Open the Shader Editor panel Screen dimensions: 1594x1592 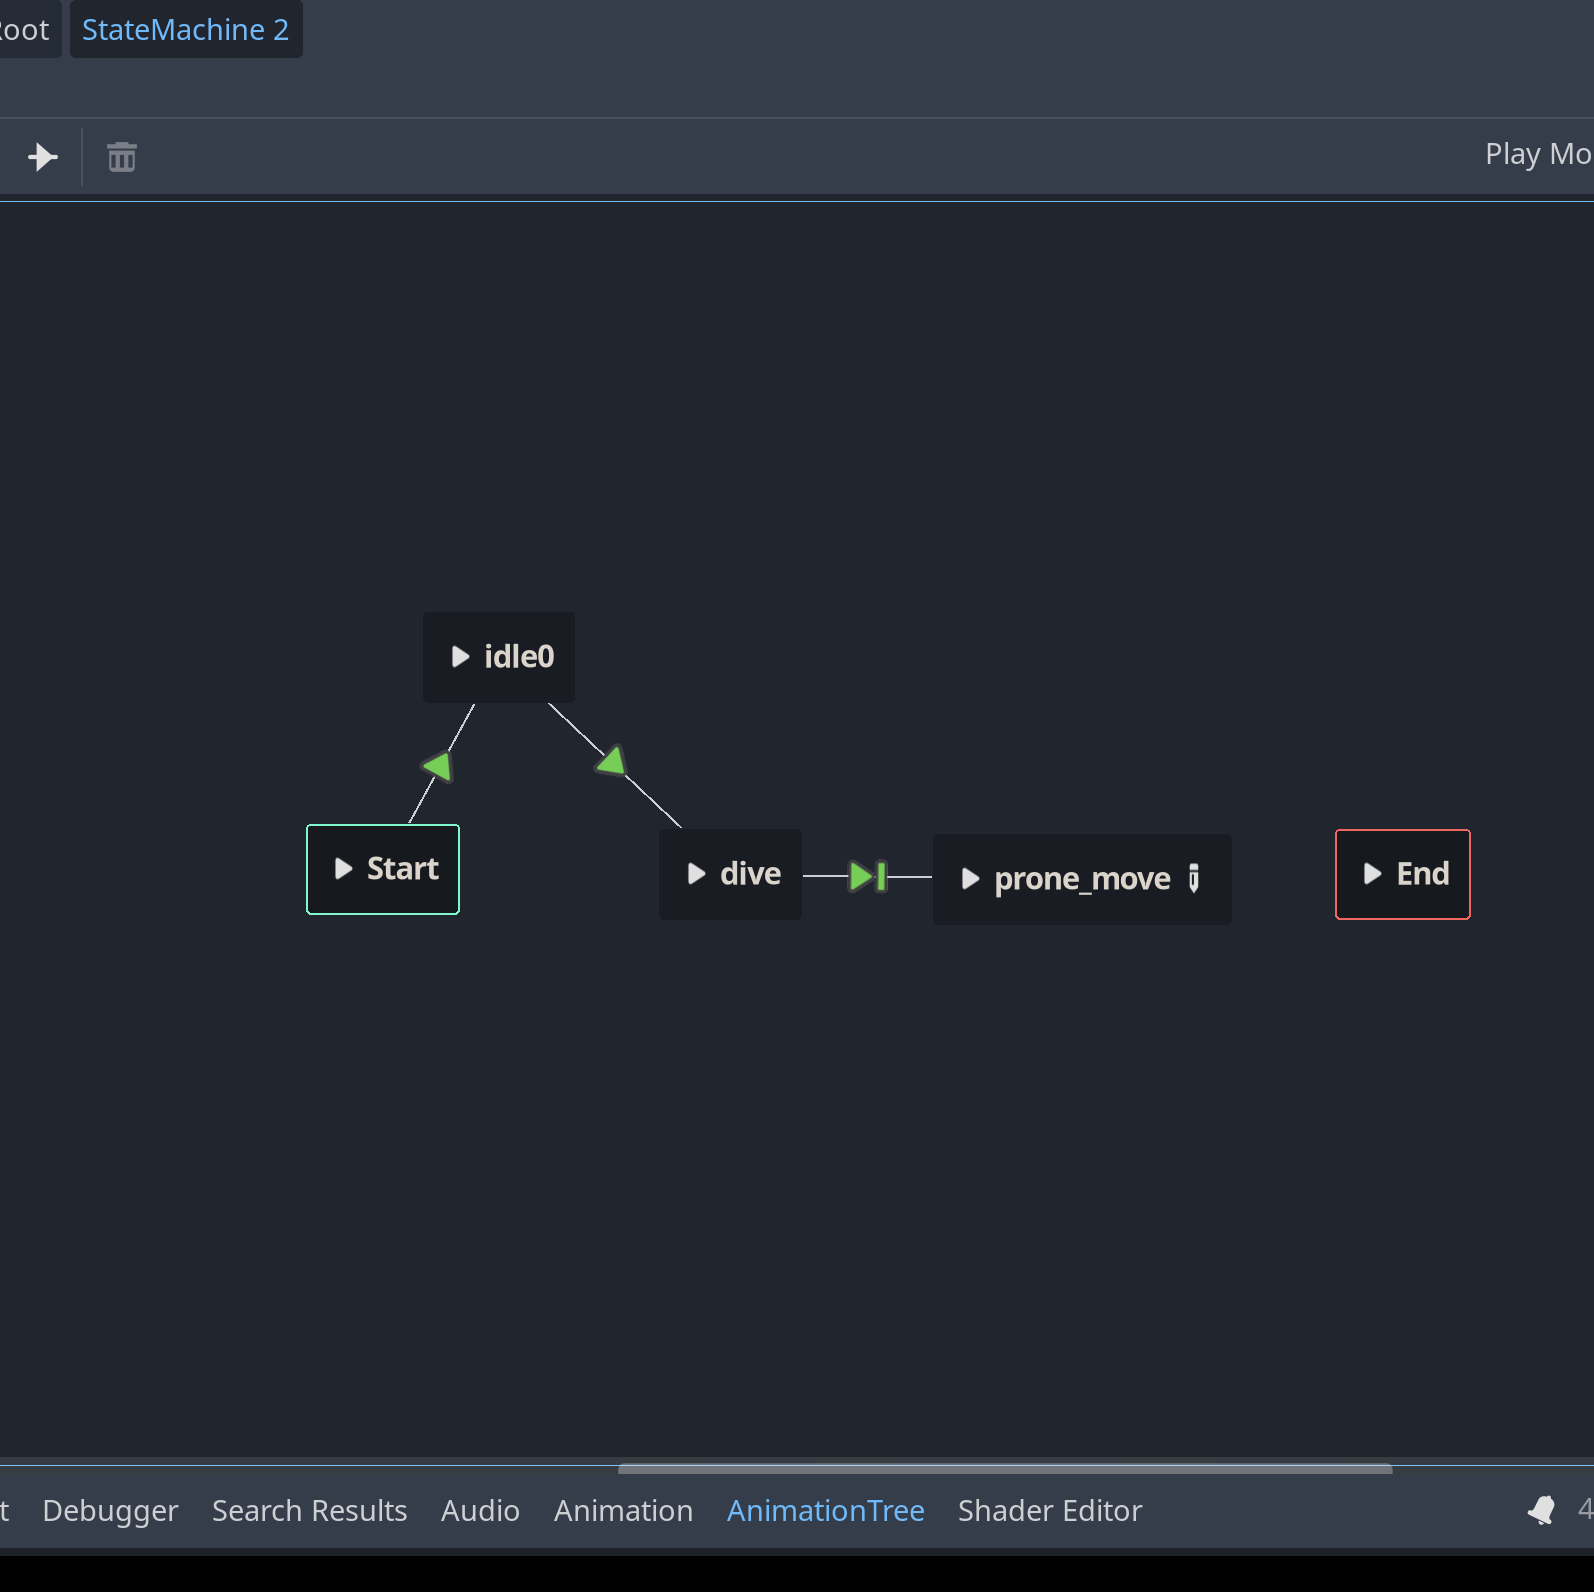click(1049, 1510)
